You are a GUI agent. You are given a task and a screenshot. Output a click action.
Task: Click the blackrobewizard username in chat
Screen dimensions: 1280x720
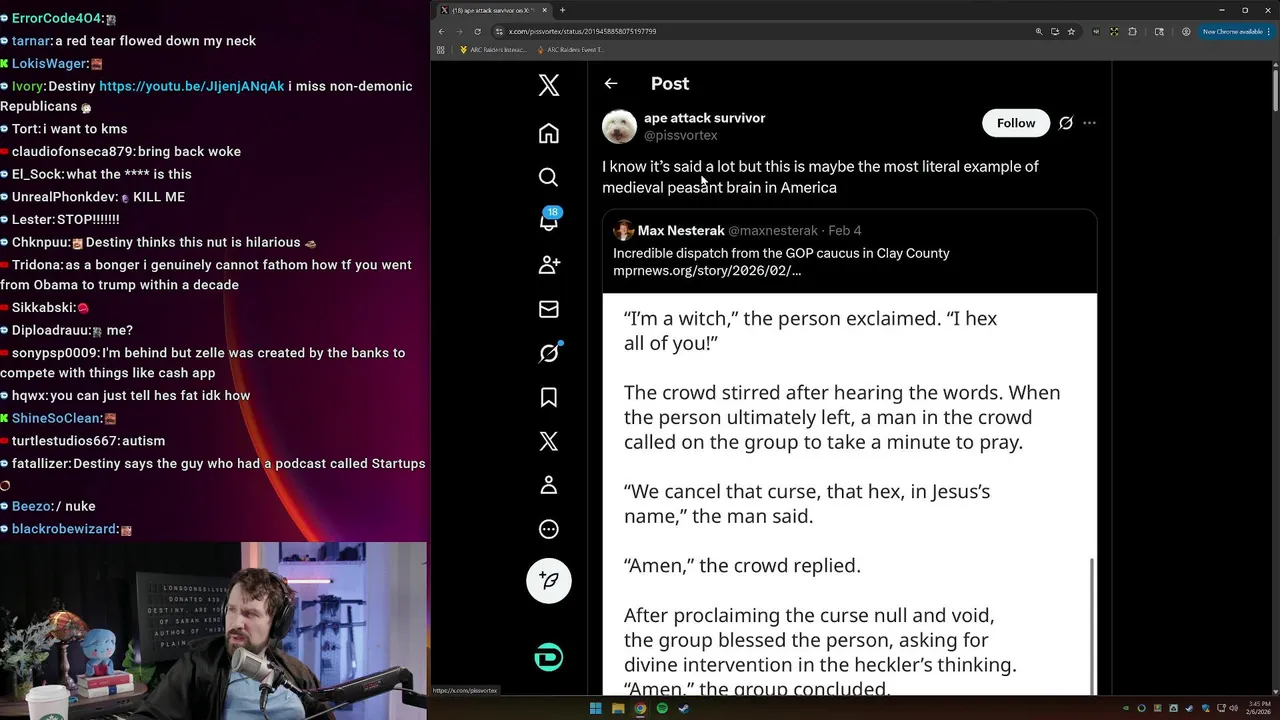point(64,529)
